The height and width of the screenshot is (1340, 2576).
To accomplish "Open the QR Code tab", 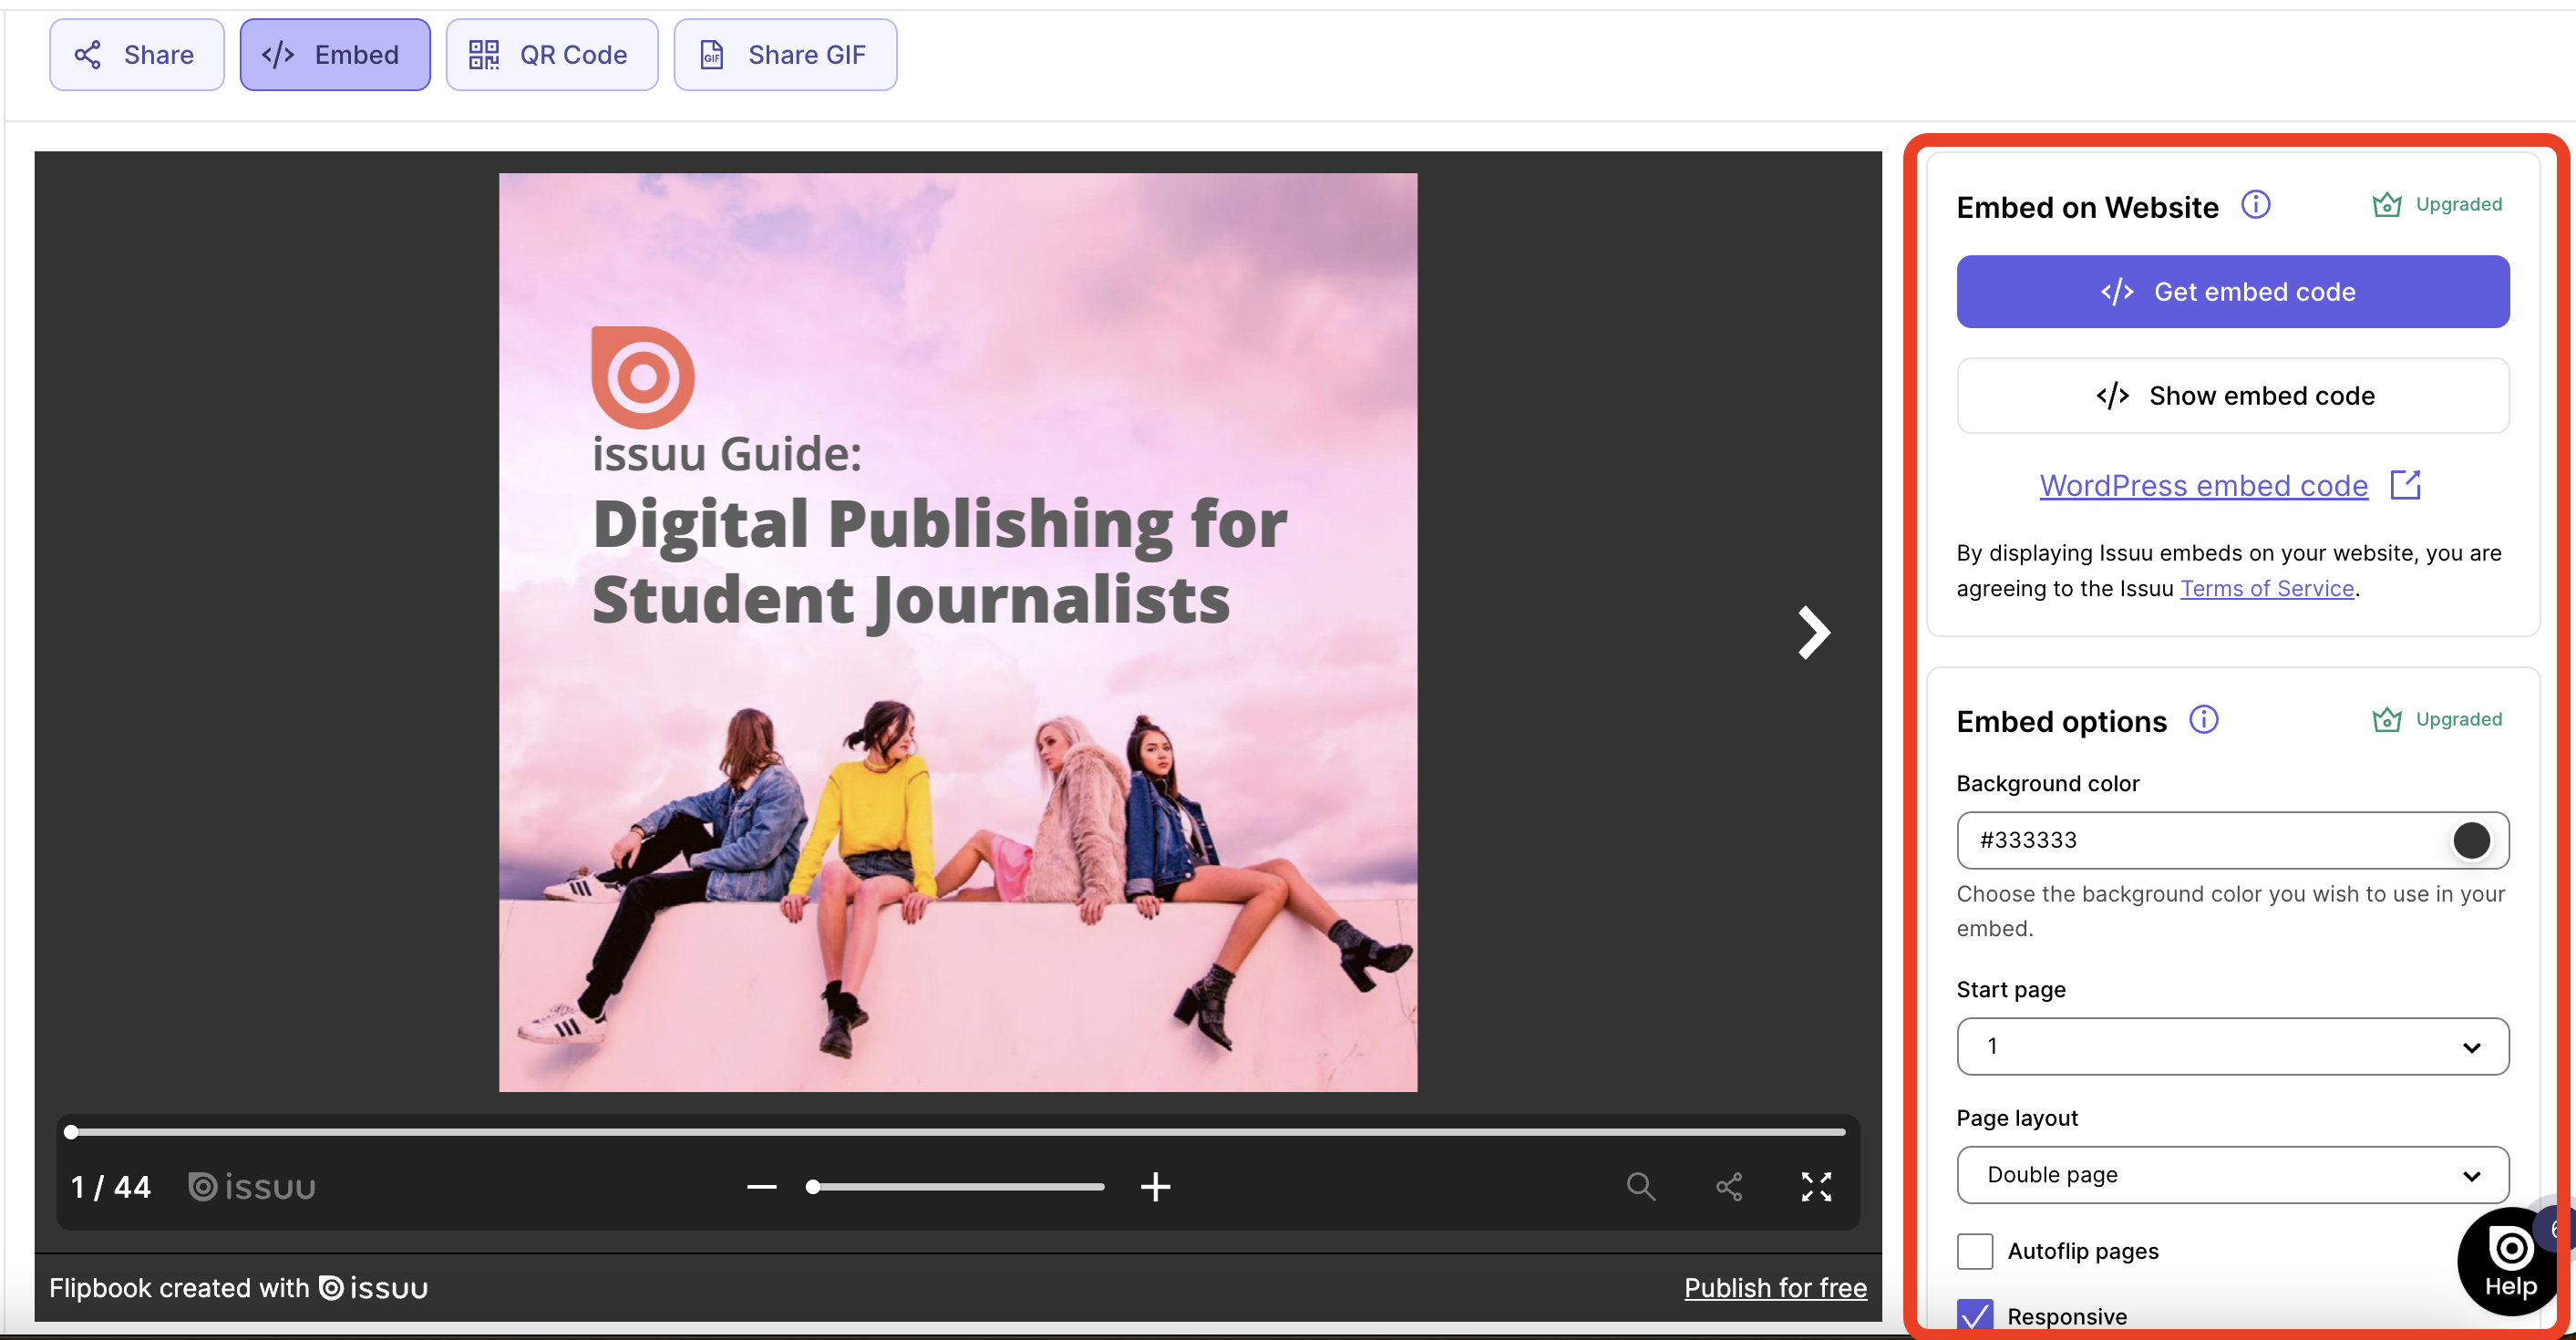I will pos(552,55).
